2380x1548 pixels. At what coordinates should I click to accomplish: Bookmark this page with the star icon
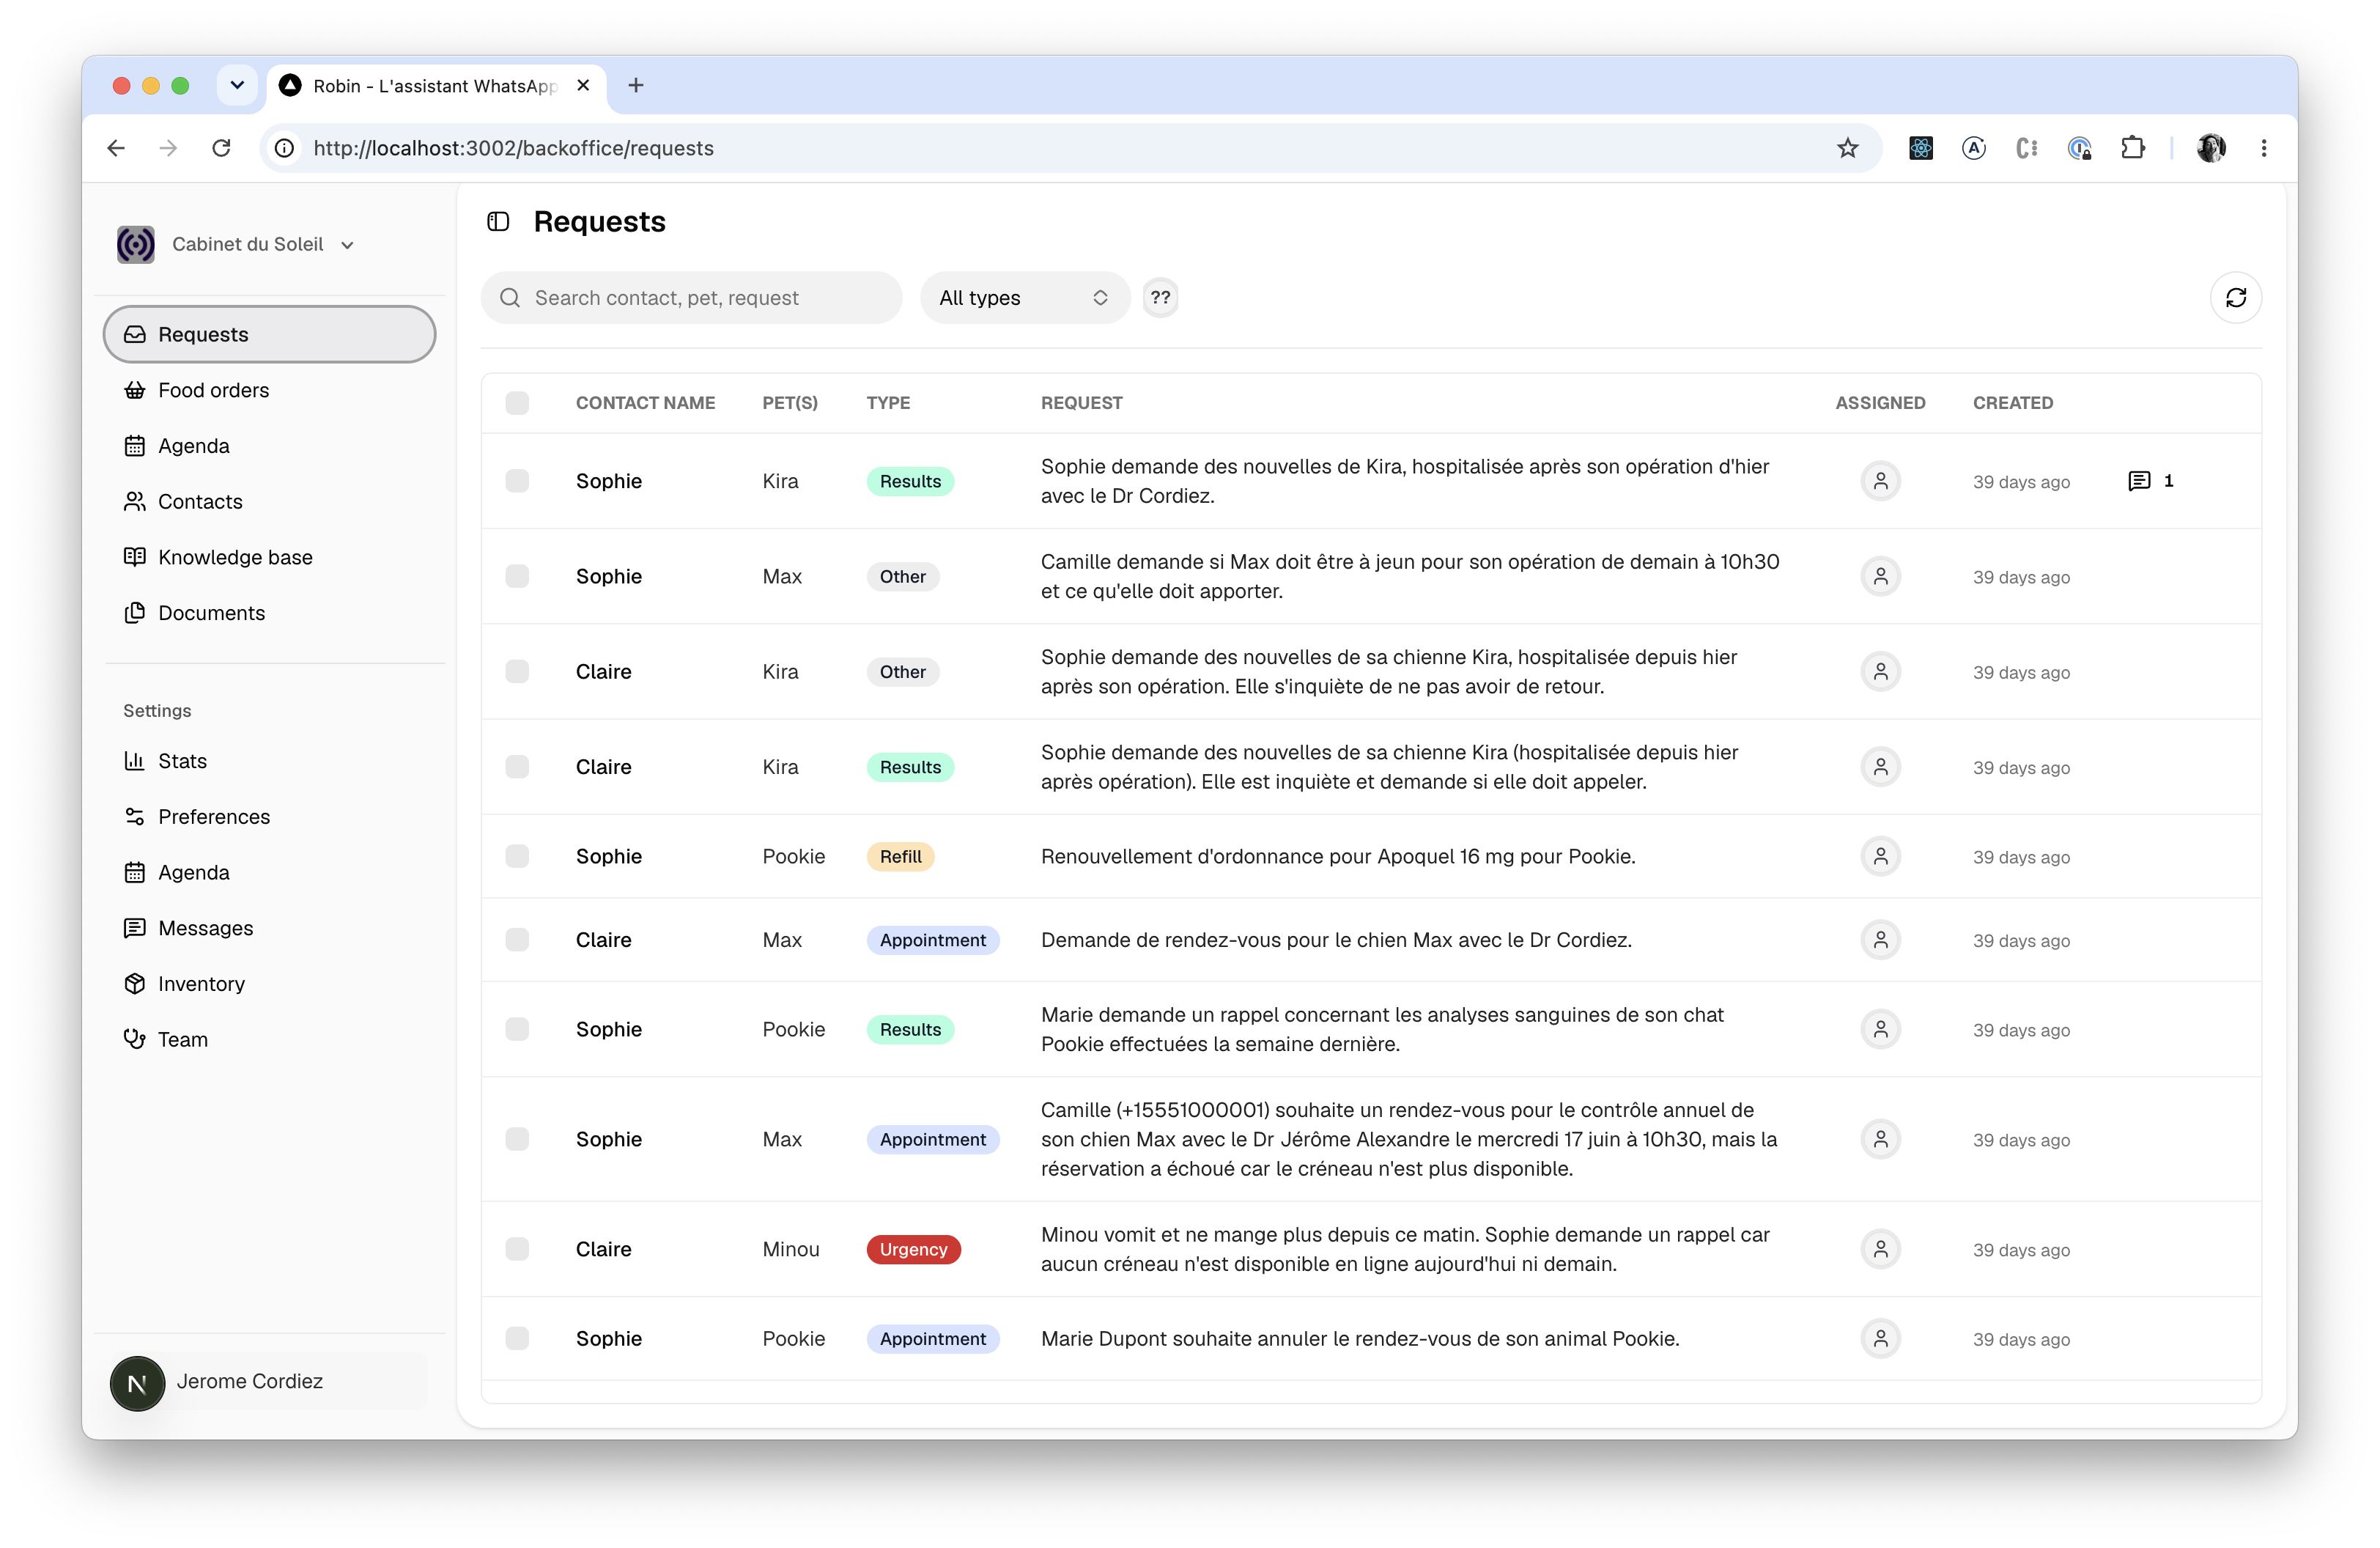[x=1847, y=148]
